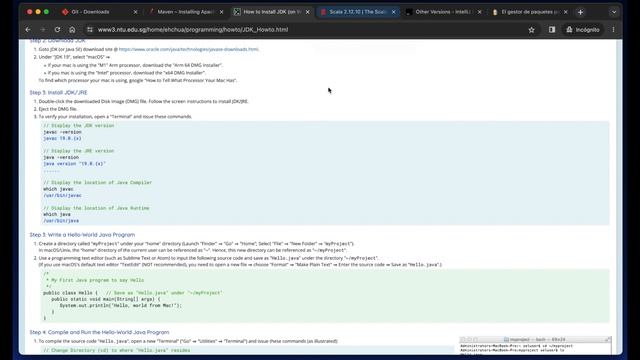Screen dimensions: 640x360
Task: Close the Git - Downloads tab
Action: tap(136, 12)
